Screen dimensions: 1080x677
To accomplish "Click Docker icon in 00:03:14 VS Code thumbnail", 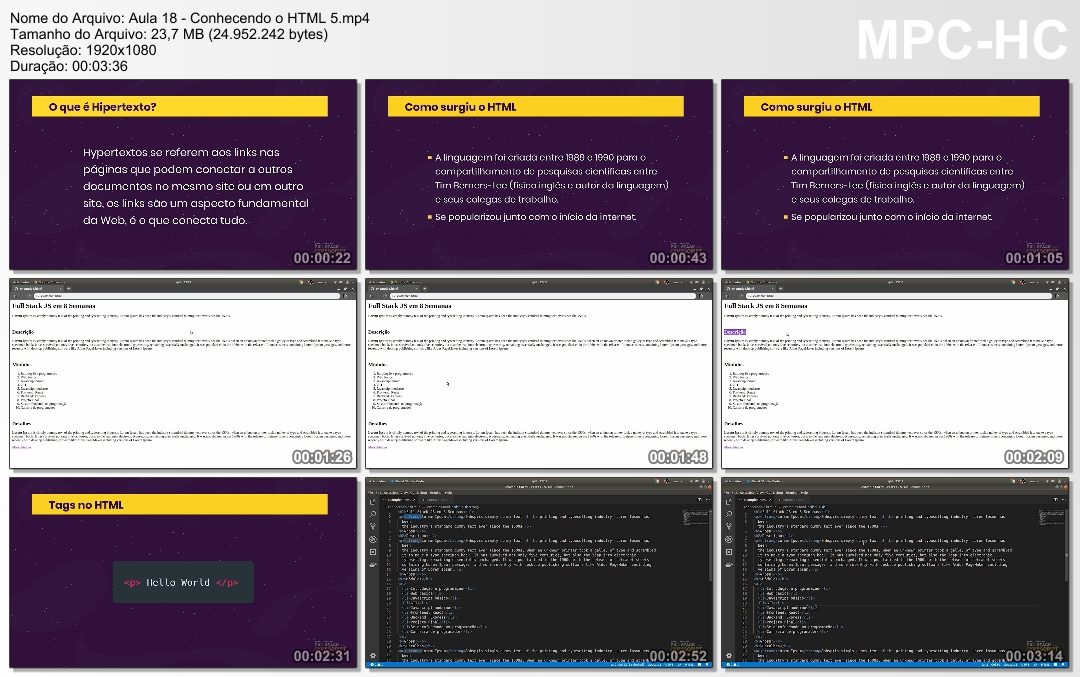I will point(729,564).
